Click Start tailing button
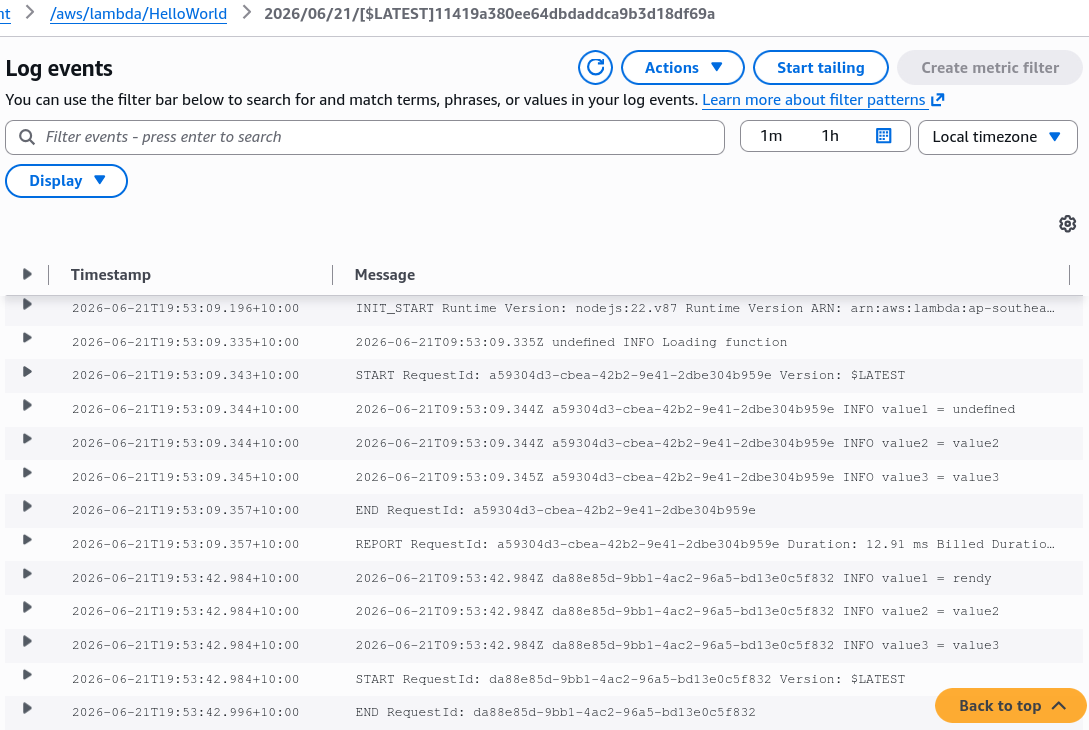 (x=820, y=67)
